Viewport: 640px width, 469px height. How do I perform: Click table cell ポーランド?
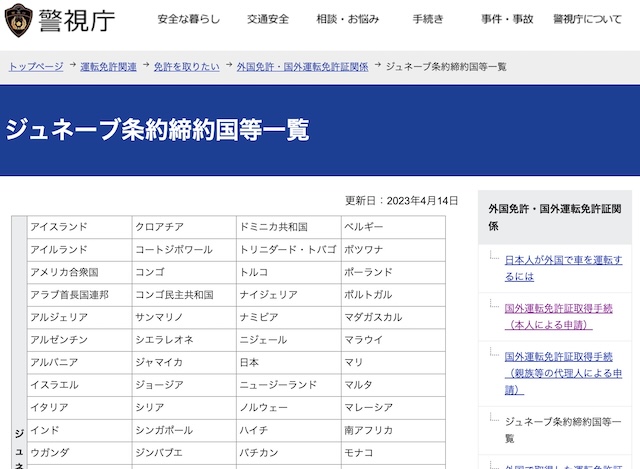[393, 272]
